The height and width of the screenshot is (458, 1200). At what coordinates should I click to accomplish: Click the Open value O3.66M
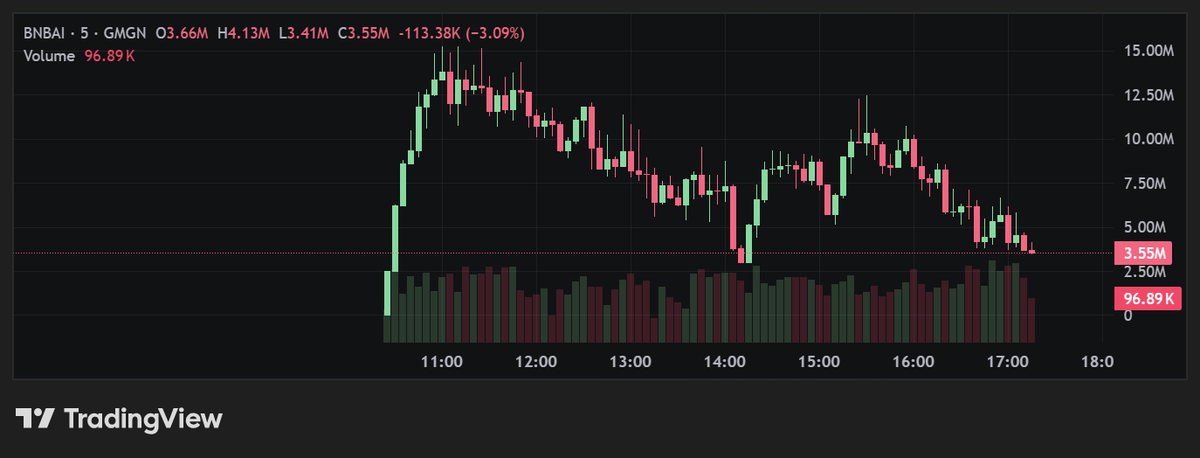tap(182, 34)
